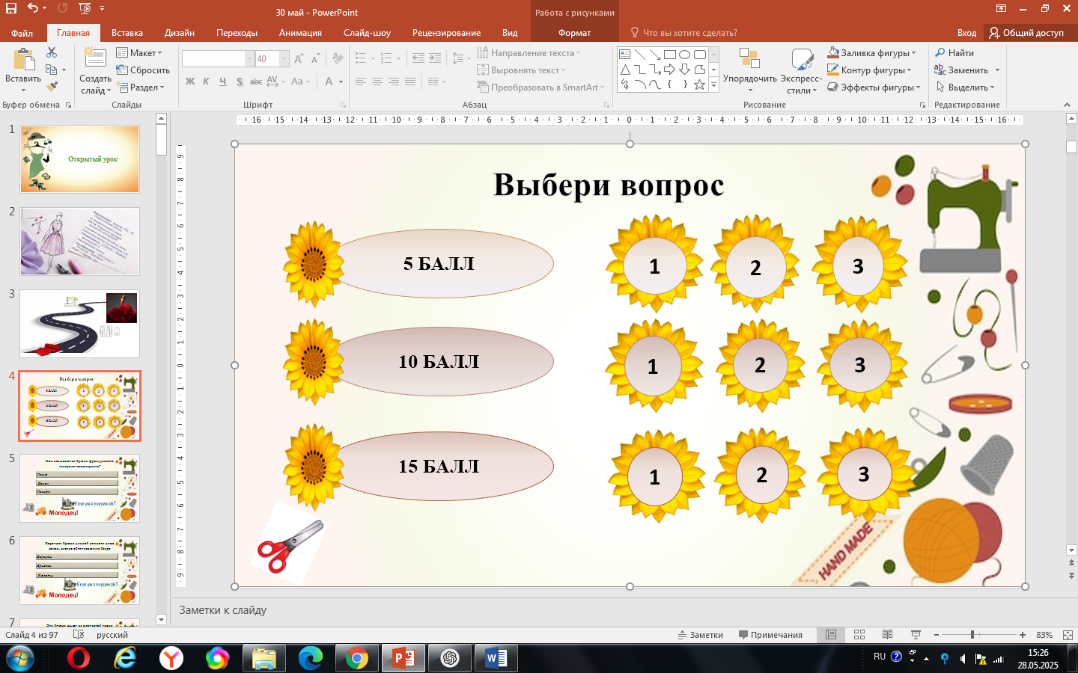Open Shape Fill (Заливка фигуры) dropdown
The height and width of the screenshot is (673, 1078).
coord(872,53)
